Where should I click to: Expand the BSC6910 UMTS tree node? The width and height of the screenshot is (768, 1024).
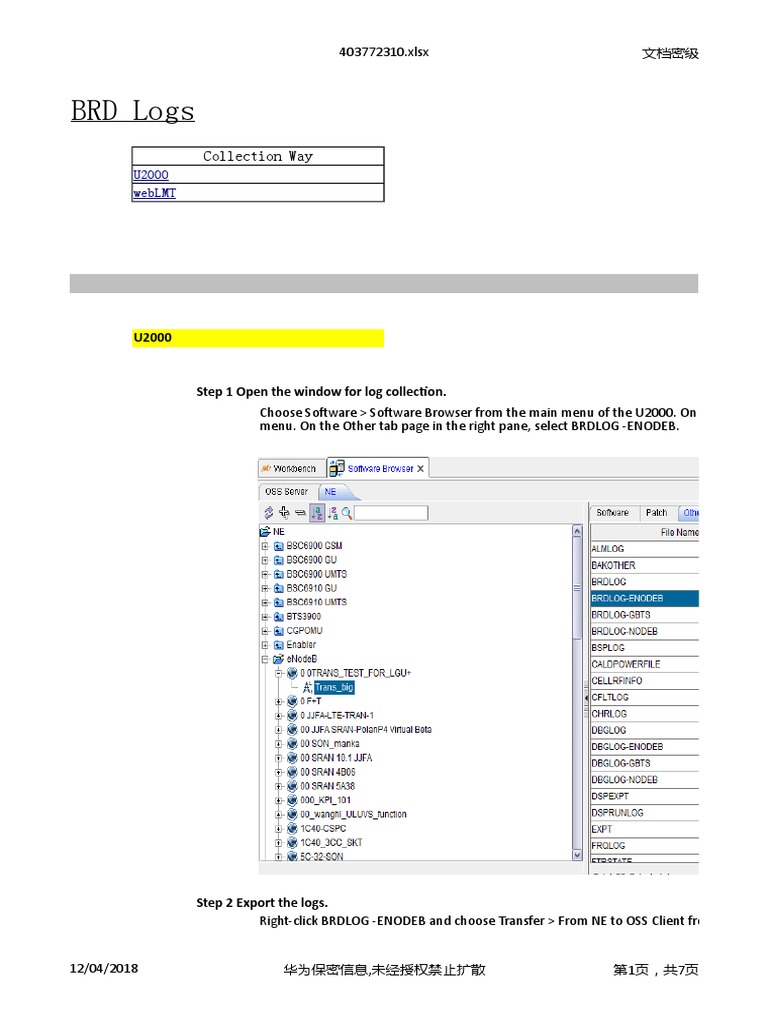[265, 602]
